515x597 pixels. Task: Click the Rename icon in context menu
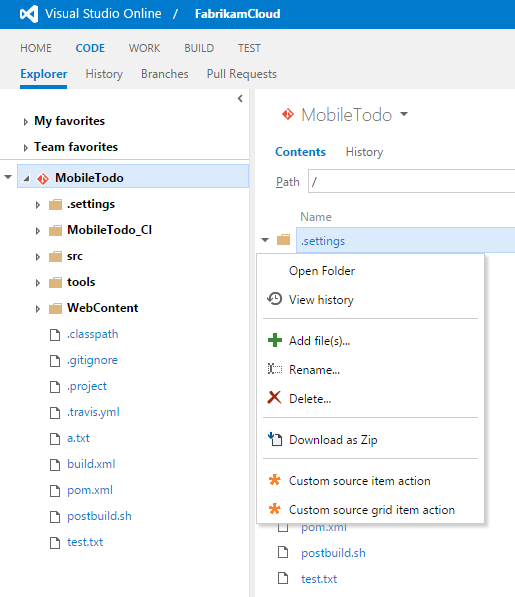point(275,369)
